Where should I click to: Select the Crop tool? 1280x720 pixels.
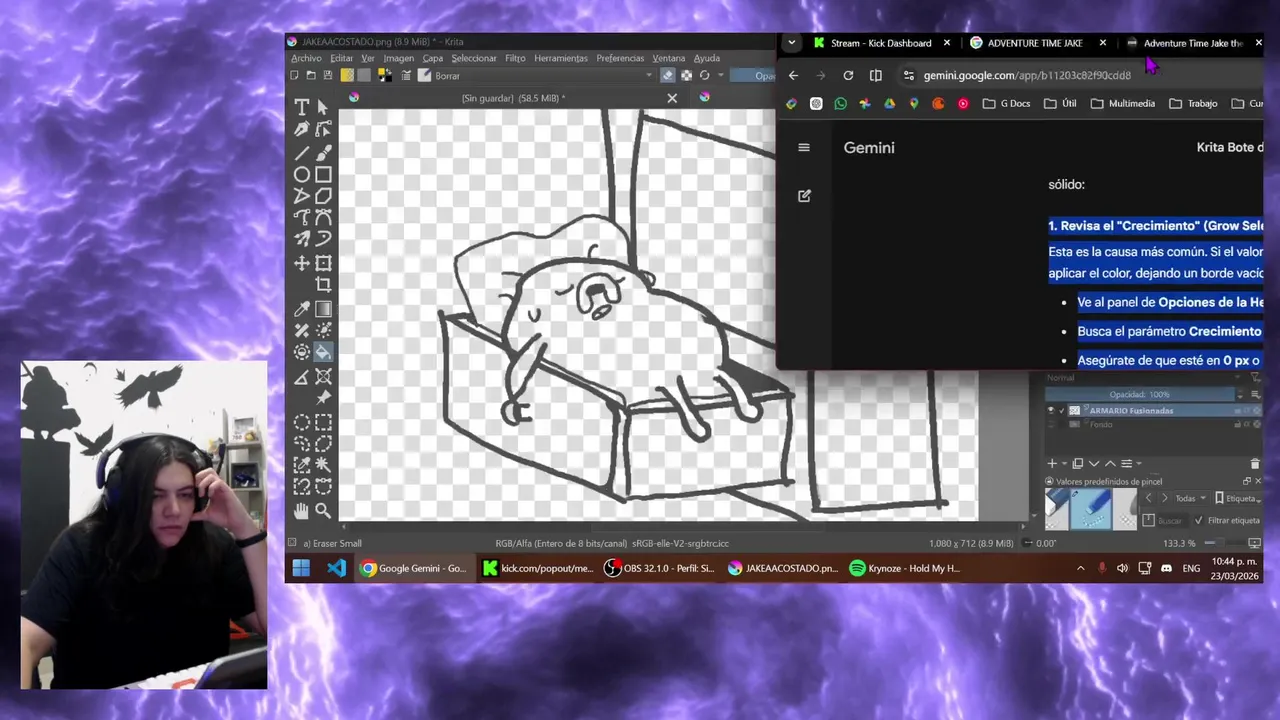pyautogui.click(x=323, y=285)
